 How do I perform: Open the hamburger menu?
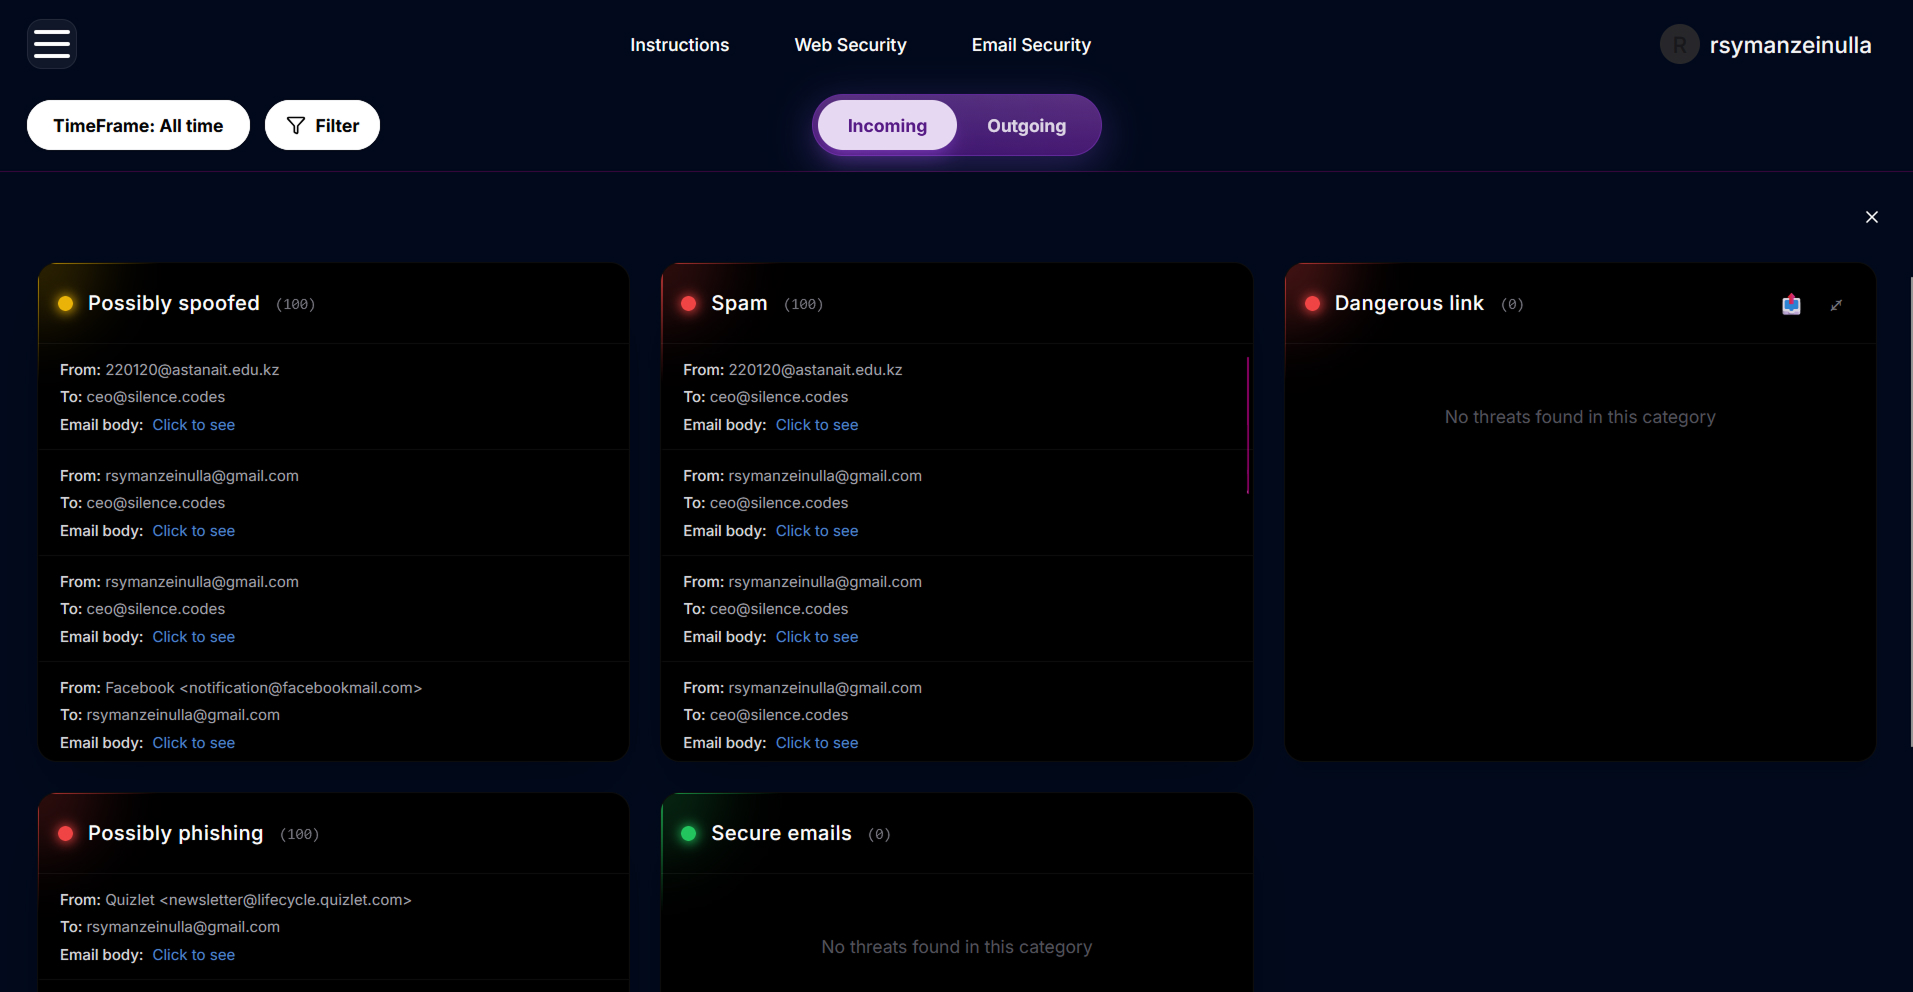[52, 44]
